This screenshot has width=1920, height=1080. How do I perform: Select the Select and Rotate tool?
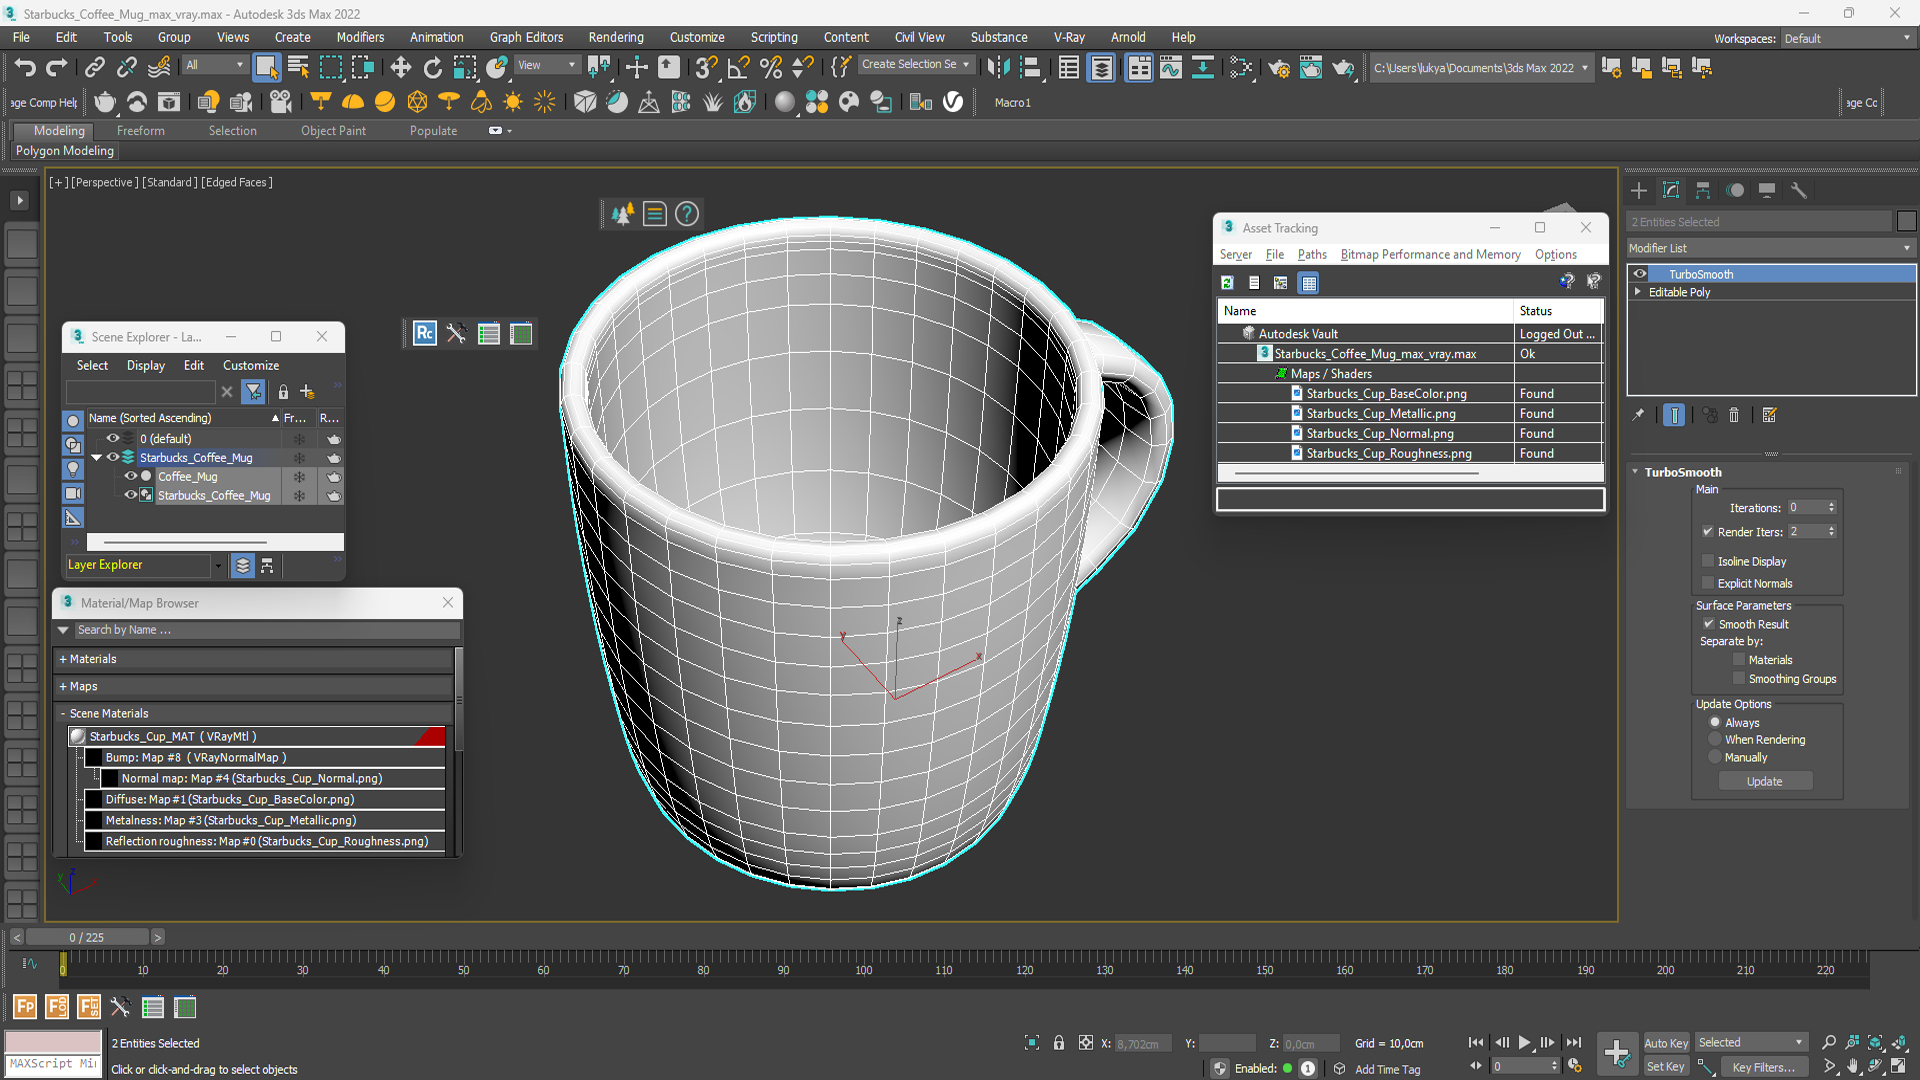(x=432, y=67)
